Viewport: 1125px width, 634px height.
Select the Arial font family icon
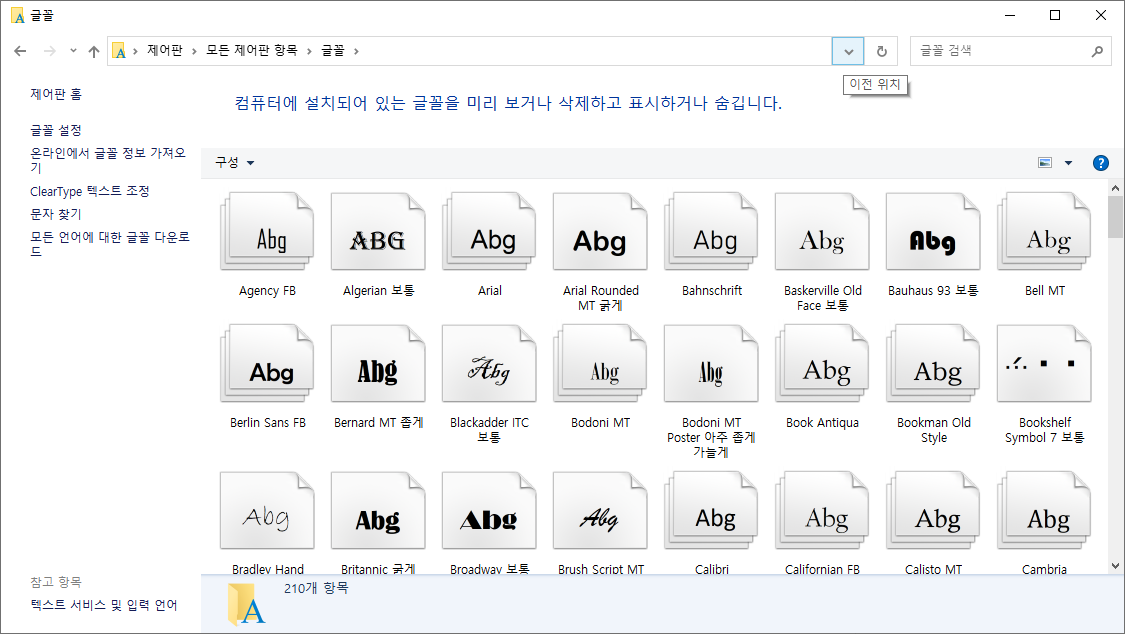tap(489, 232)
